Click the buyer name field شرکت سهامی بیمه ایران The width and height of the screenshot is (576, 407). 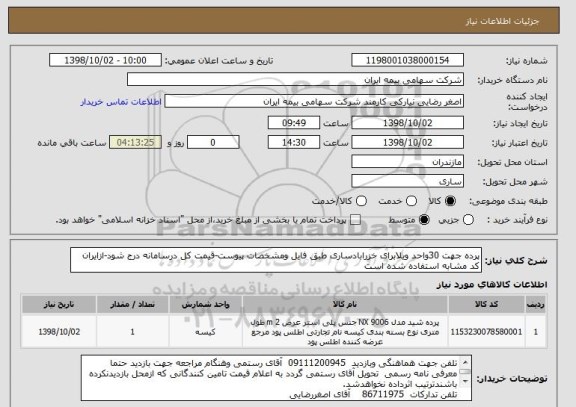(295, 80)
